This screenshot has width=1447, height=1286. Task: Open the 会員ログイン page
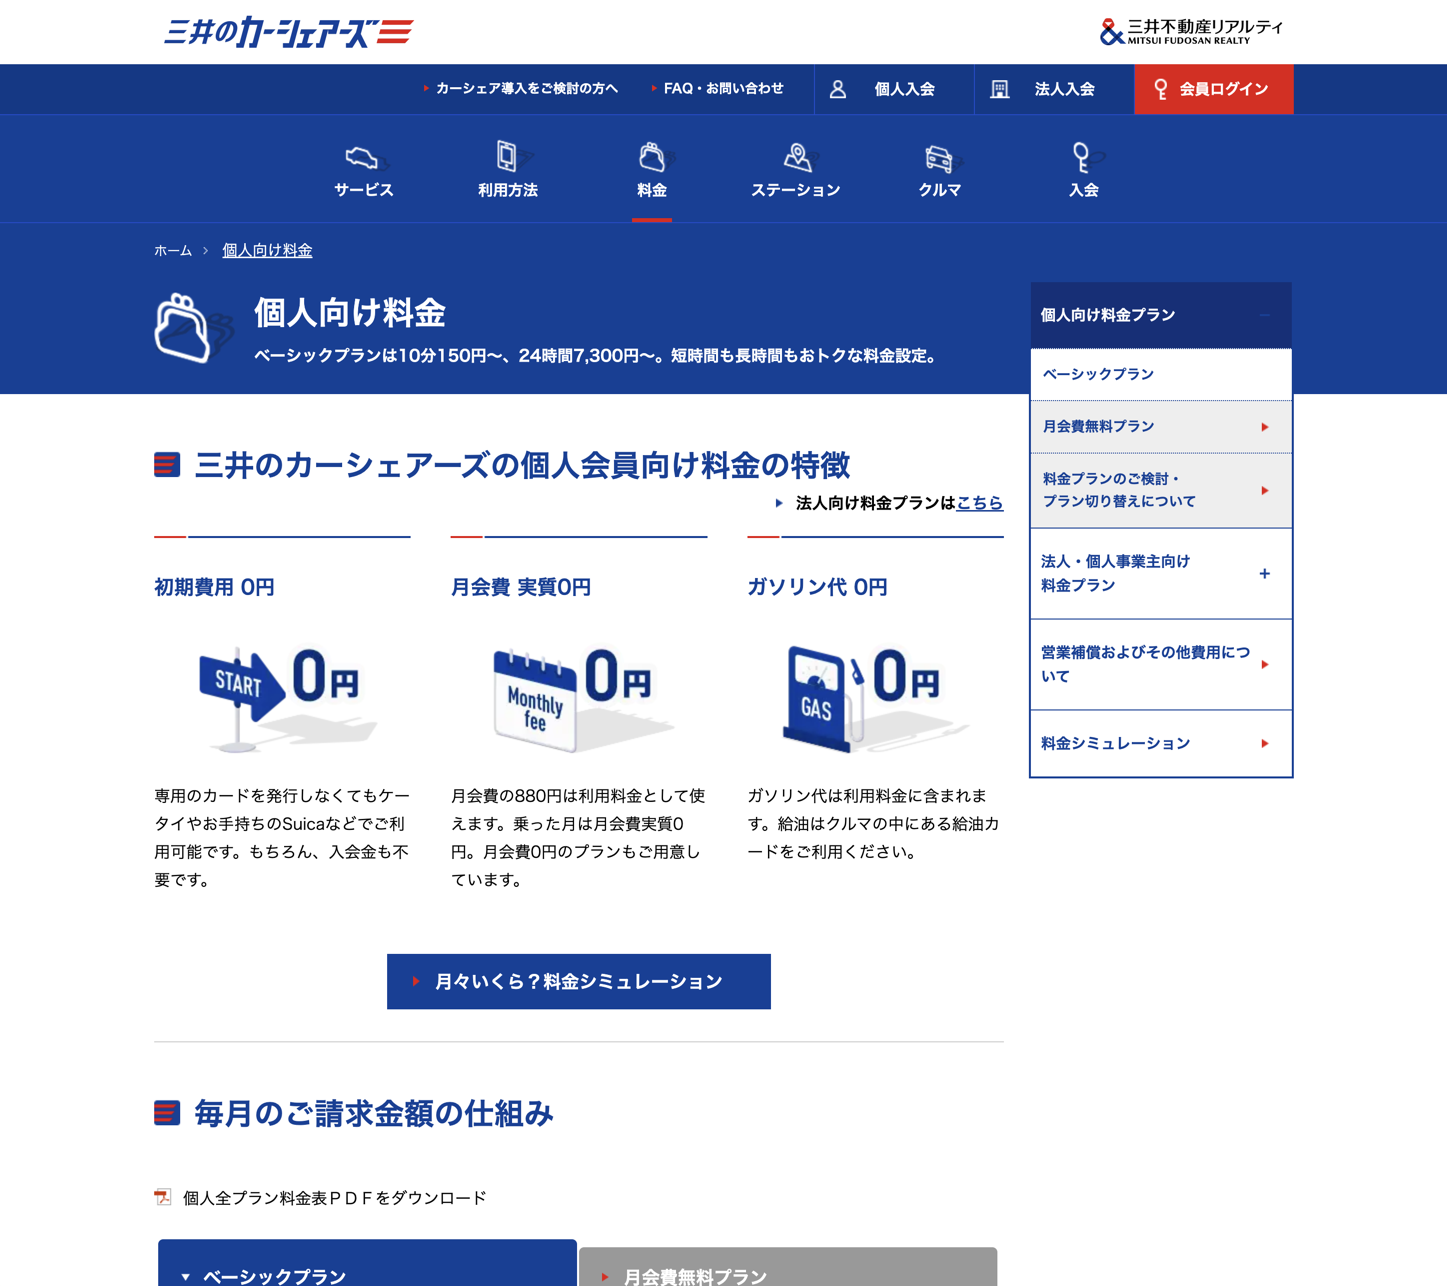[1214, 89]
